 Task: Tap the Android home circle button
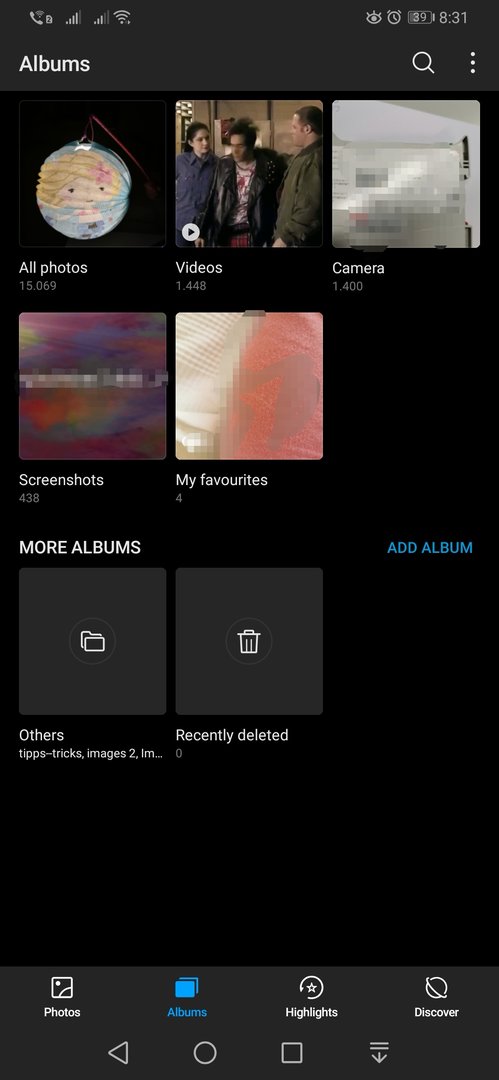[x=205, y=1052]
